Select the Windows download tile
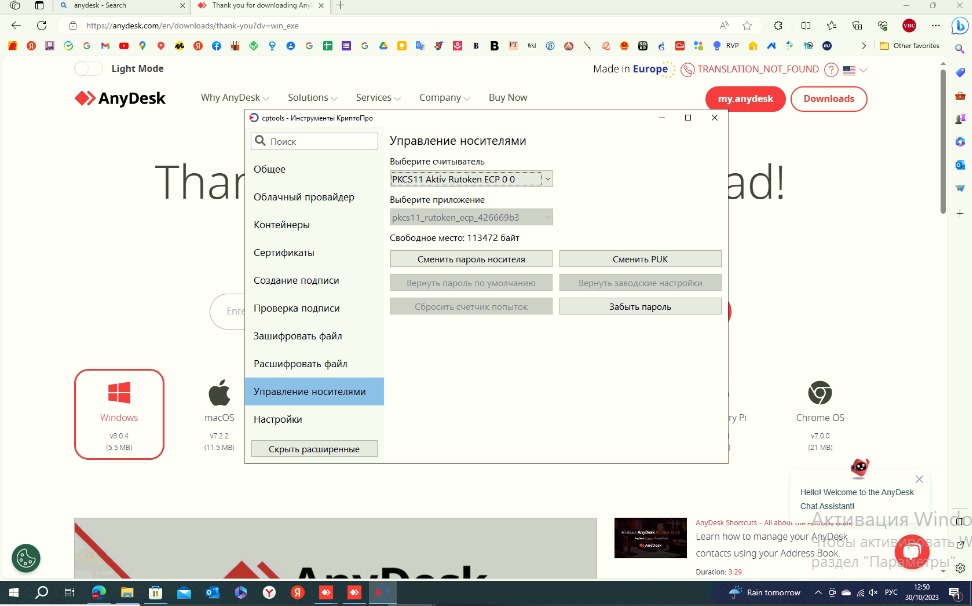 click(119, 414)
